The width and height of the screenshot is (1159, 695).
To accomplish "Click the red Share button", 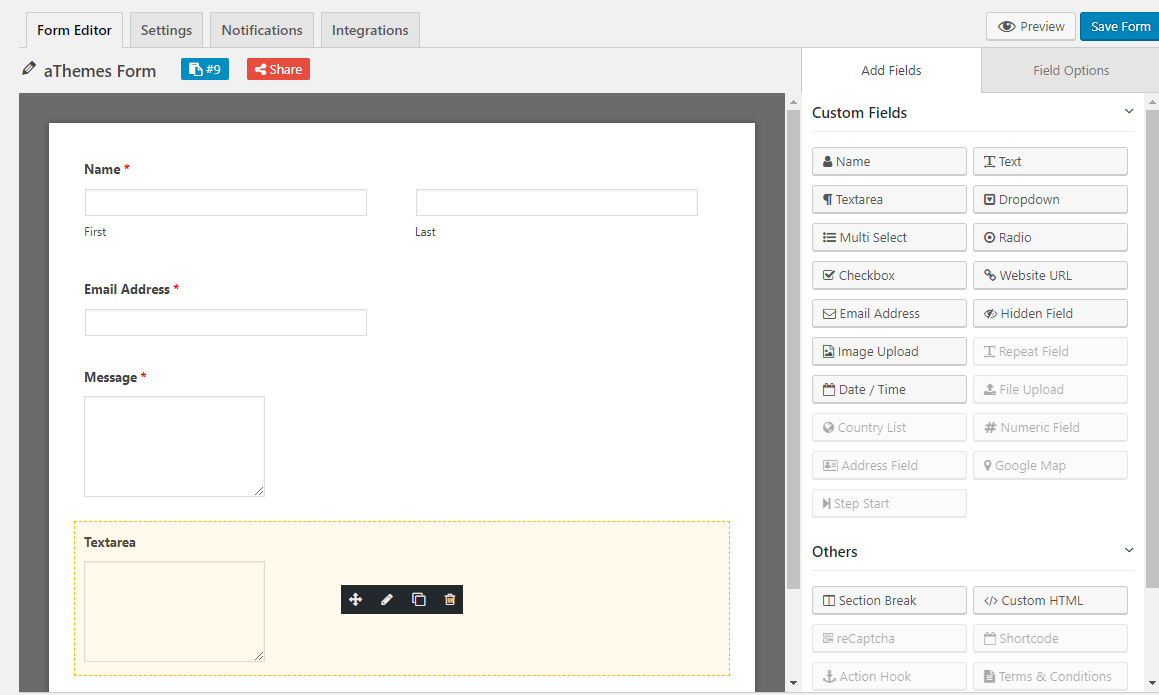I will tap(278, 70).
